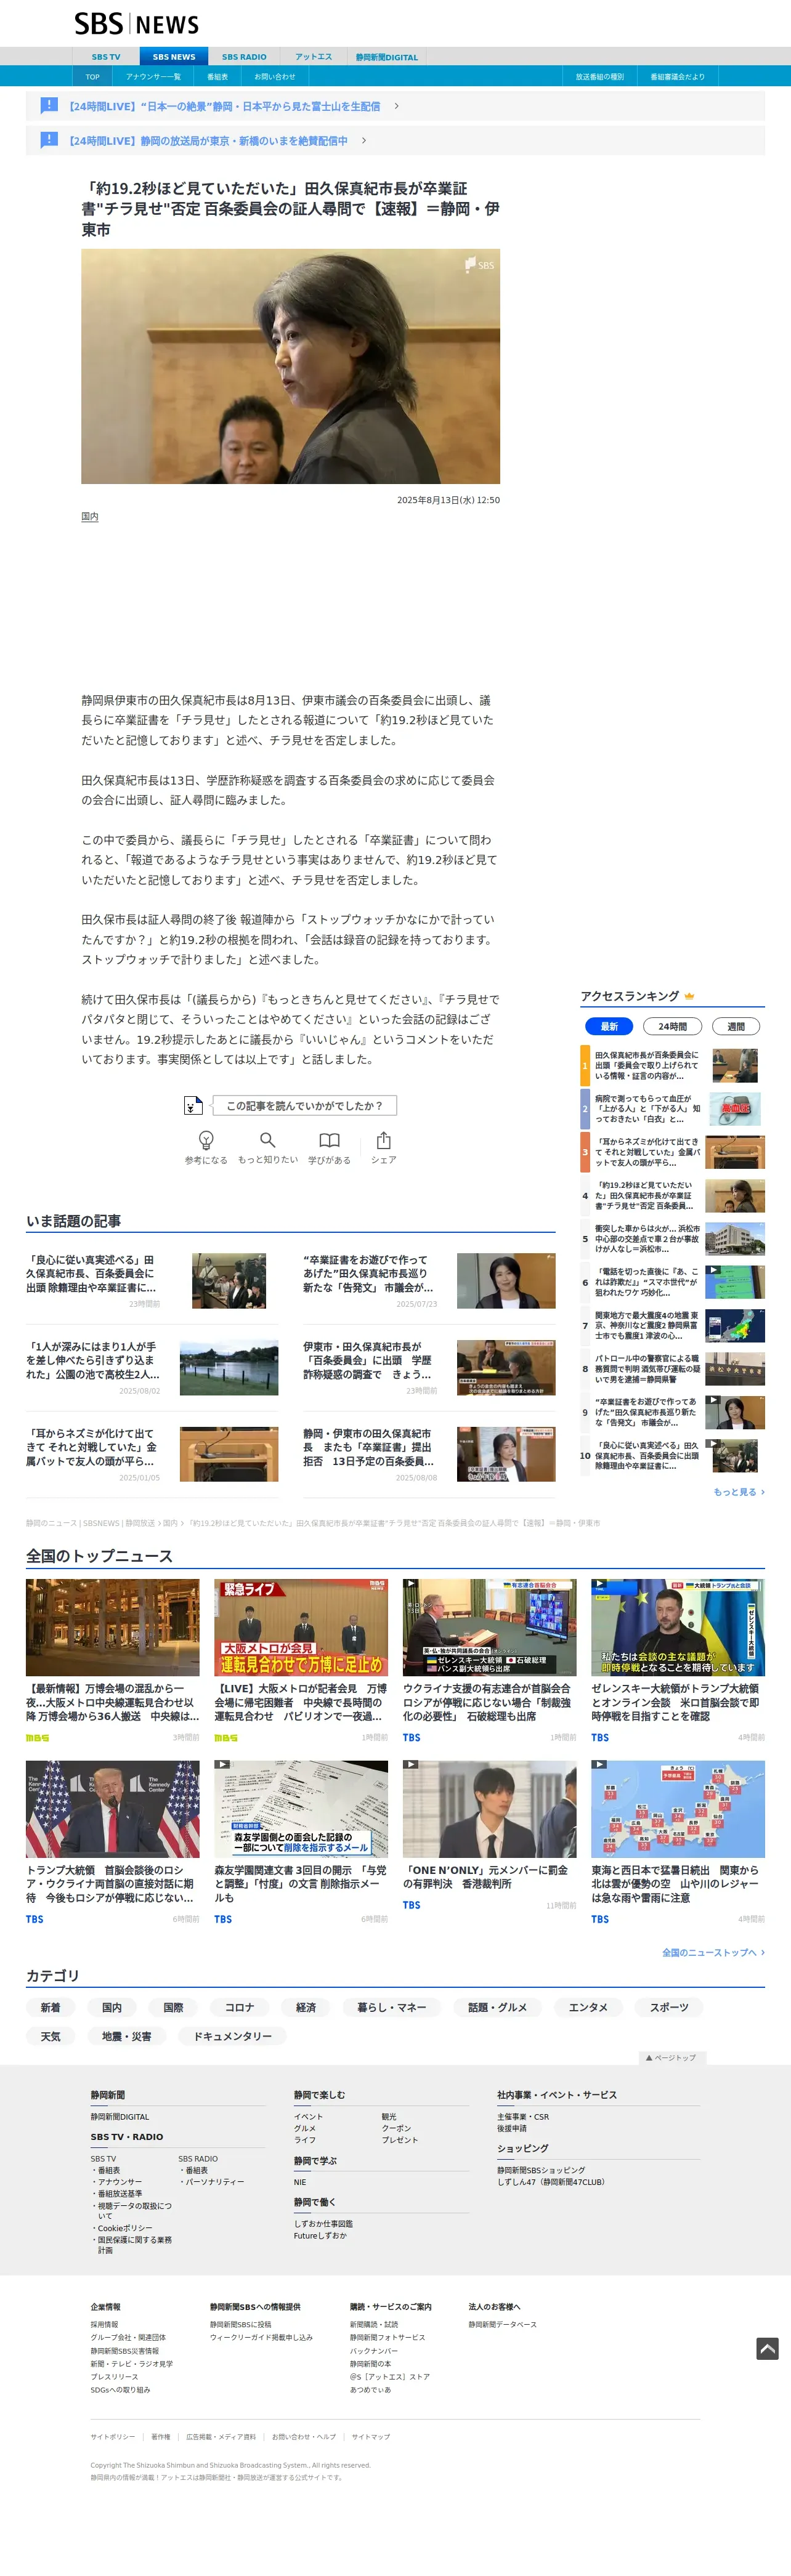Open 全国のニューストップへ link

713,1952
